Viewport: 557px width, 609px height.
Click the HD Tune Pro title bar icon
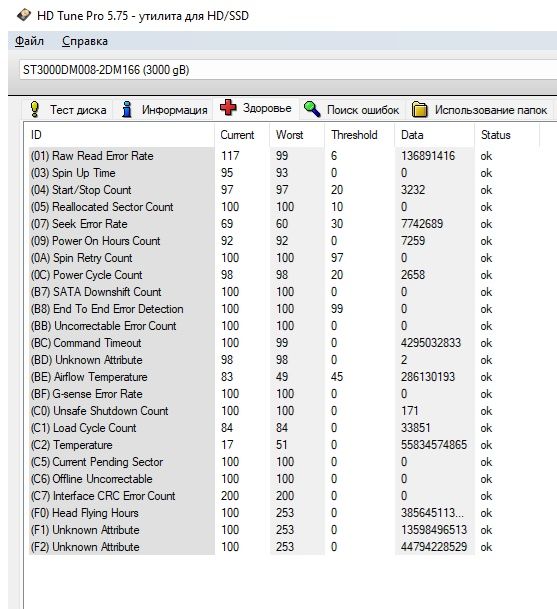[24, 15]
